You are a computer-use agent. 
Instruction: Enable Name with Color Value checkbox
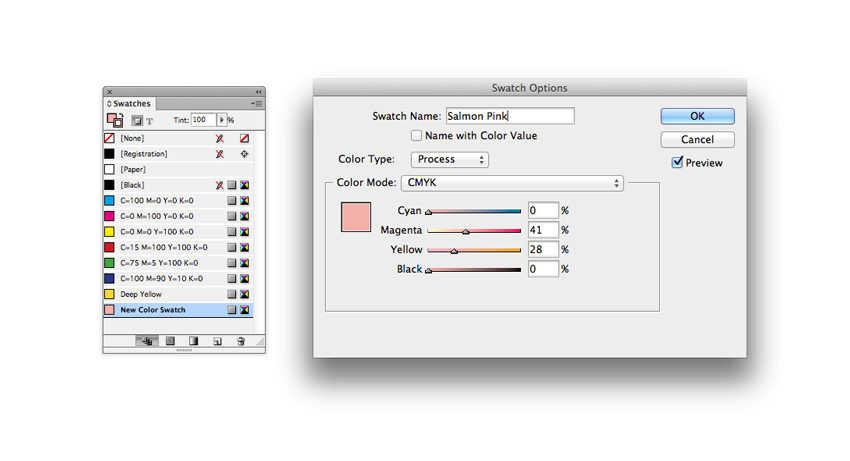(x=416, y=136)
